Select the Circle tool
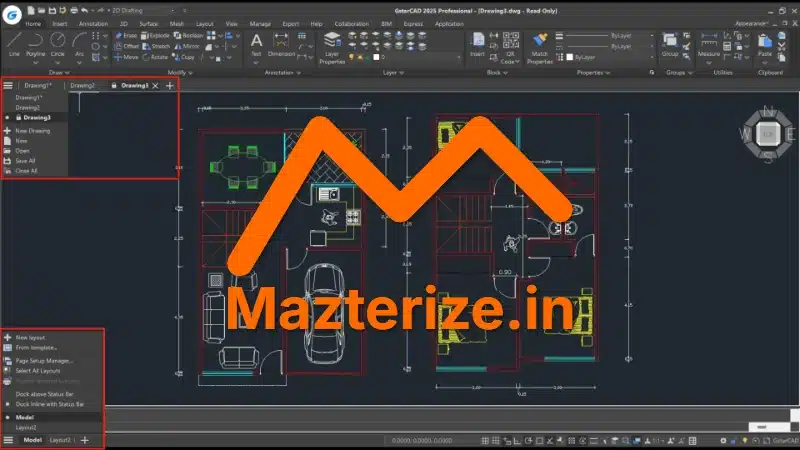800x450 pixels. (58, 44)
